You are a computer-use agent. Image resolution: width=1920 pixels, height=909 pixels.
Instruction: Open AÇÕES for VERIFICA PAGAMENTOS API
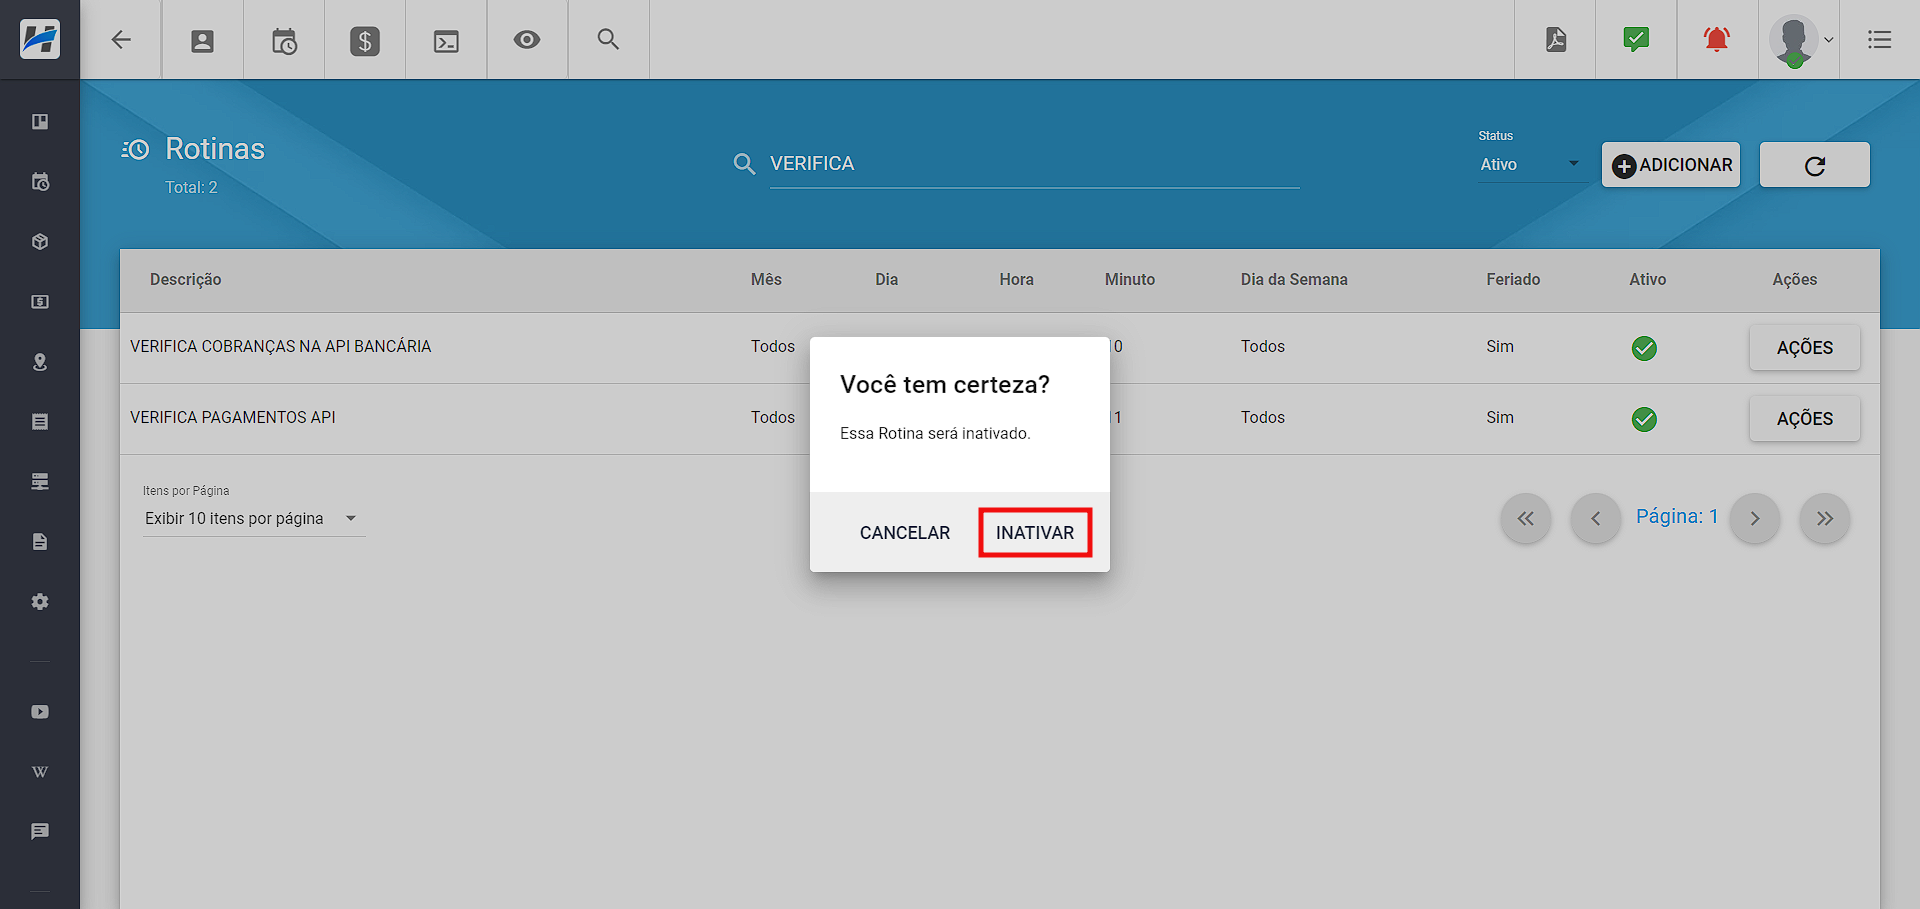(x=1805, y=419)
